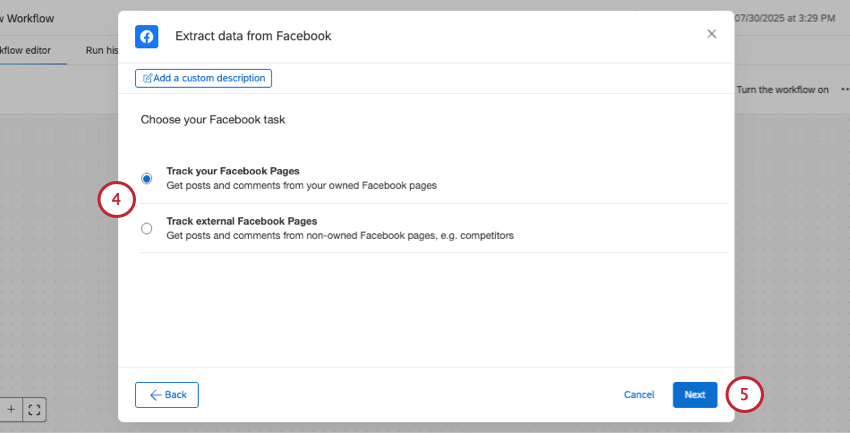Switch to the Workflow editor tab

tap(25, 50)
